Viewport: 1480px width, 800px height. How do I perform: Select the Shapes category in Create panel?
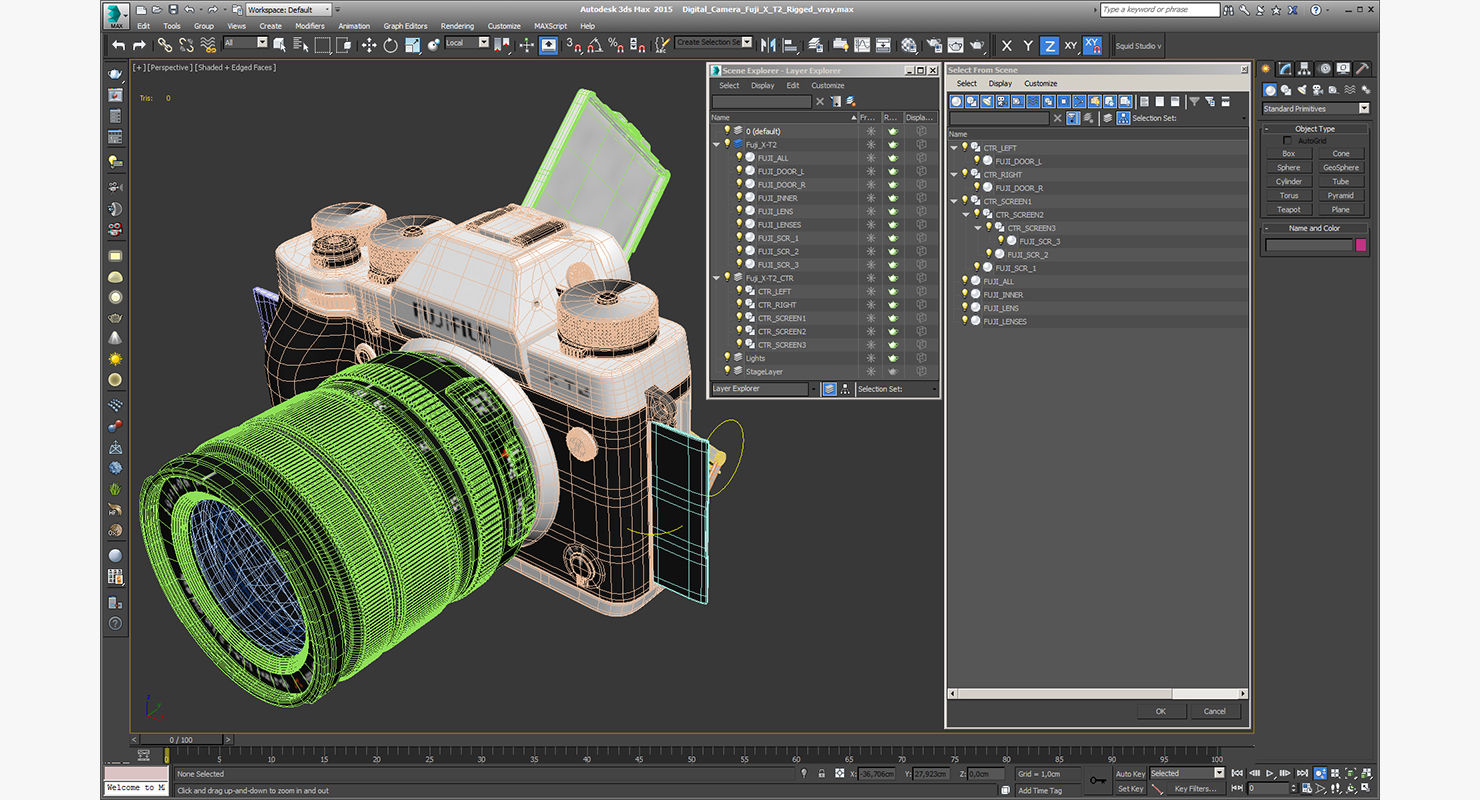[x=1286, y=90]
